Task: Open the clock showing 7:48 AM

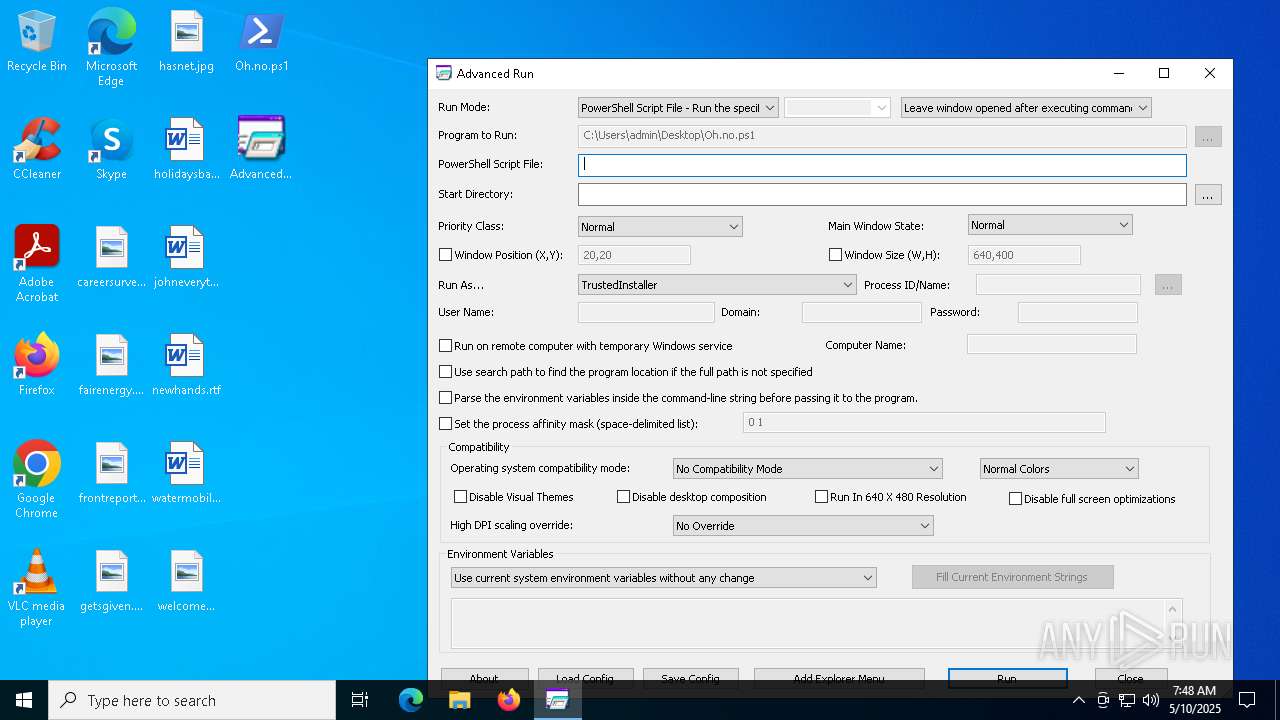Action: [1195, 700]
